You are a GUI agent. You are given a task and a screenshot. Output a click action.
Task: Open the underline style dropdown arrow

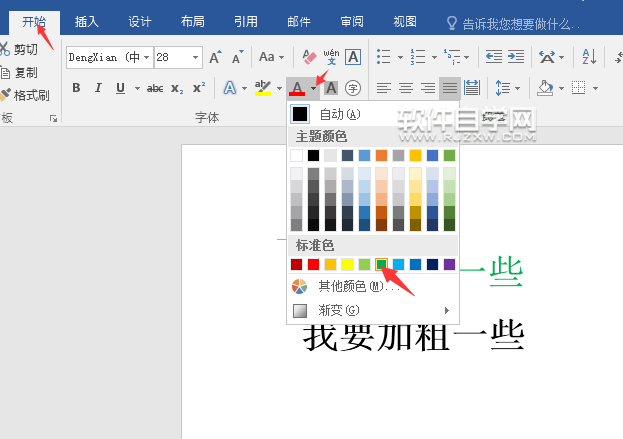137,88
